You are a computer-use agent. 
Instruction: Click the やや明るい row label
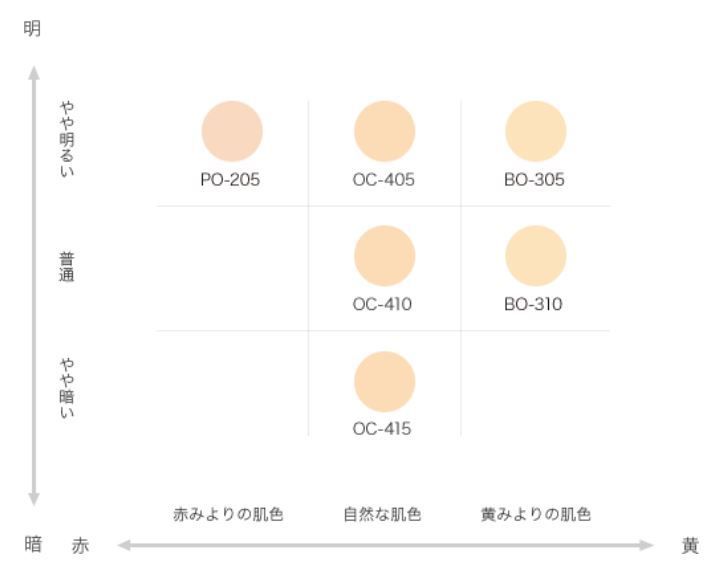pos(67,139)
